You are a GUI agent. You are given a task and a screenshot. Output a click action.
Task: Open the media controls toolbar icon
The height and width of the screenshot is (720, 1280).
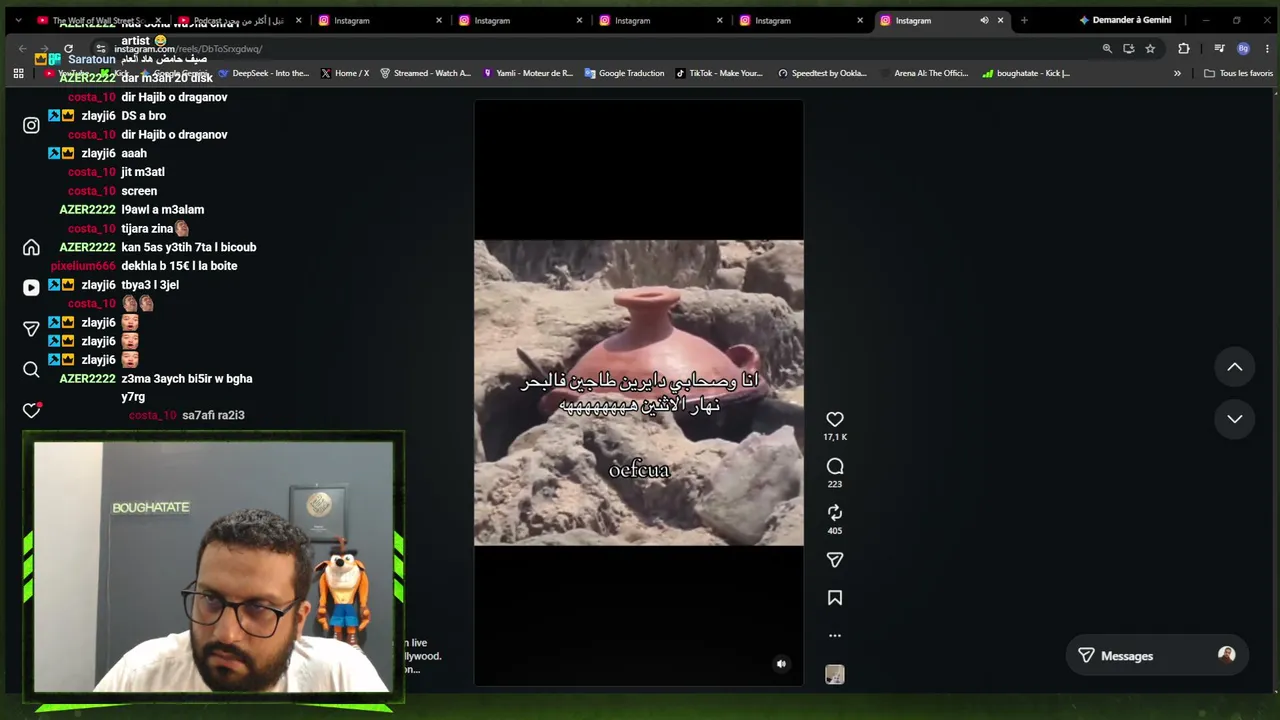[x=1219, y=48]
